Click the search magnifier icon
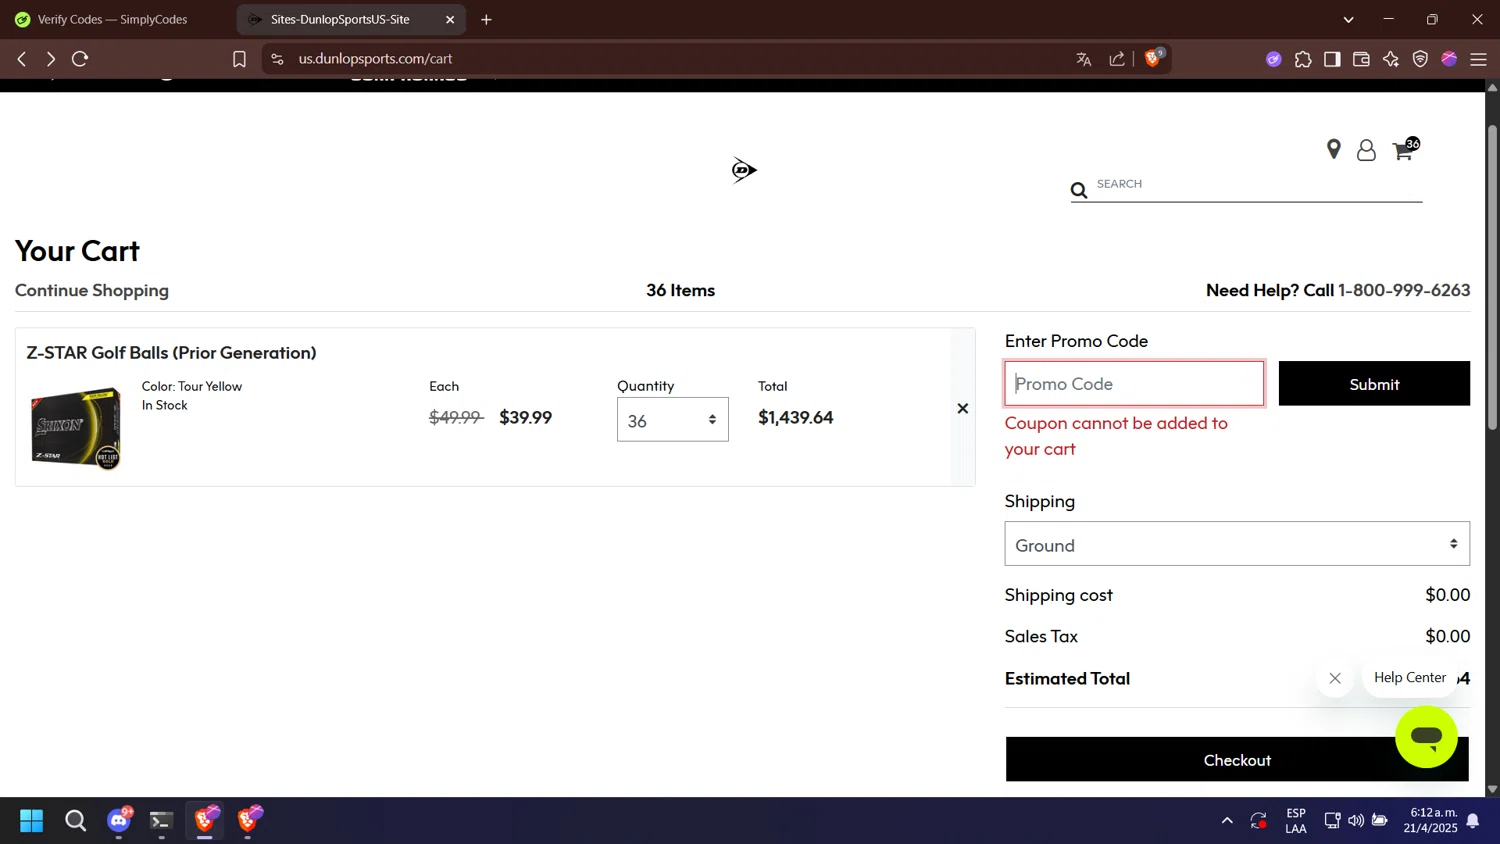This screenshot has width=1500, height=844. click(x=1078, y=190)
